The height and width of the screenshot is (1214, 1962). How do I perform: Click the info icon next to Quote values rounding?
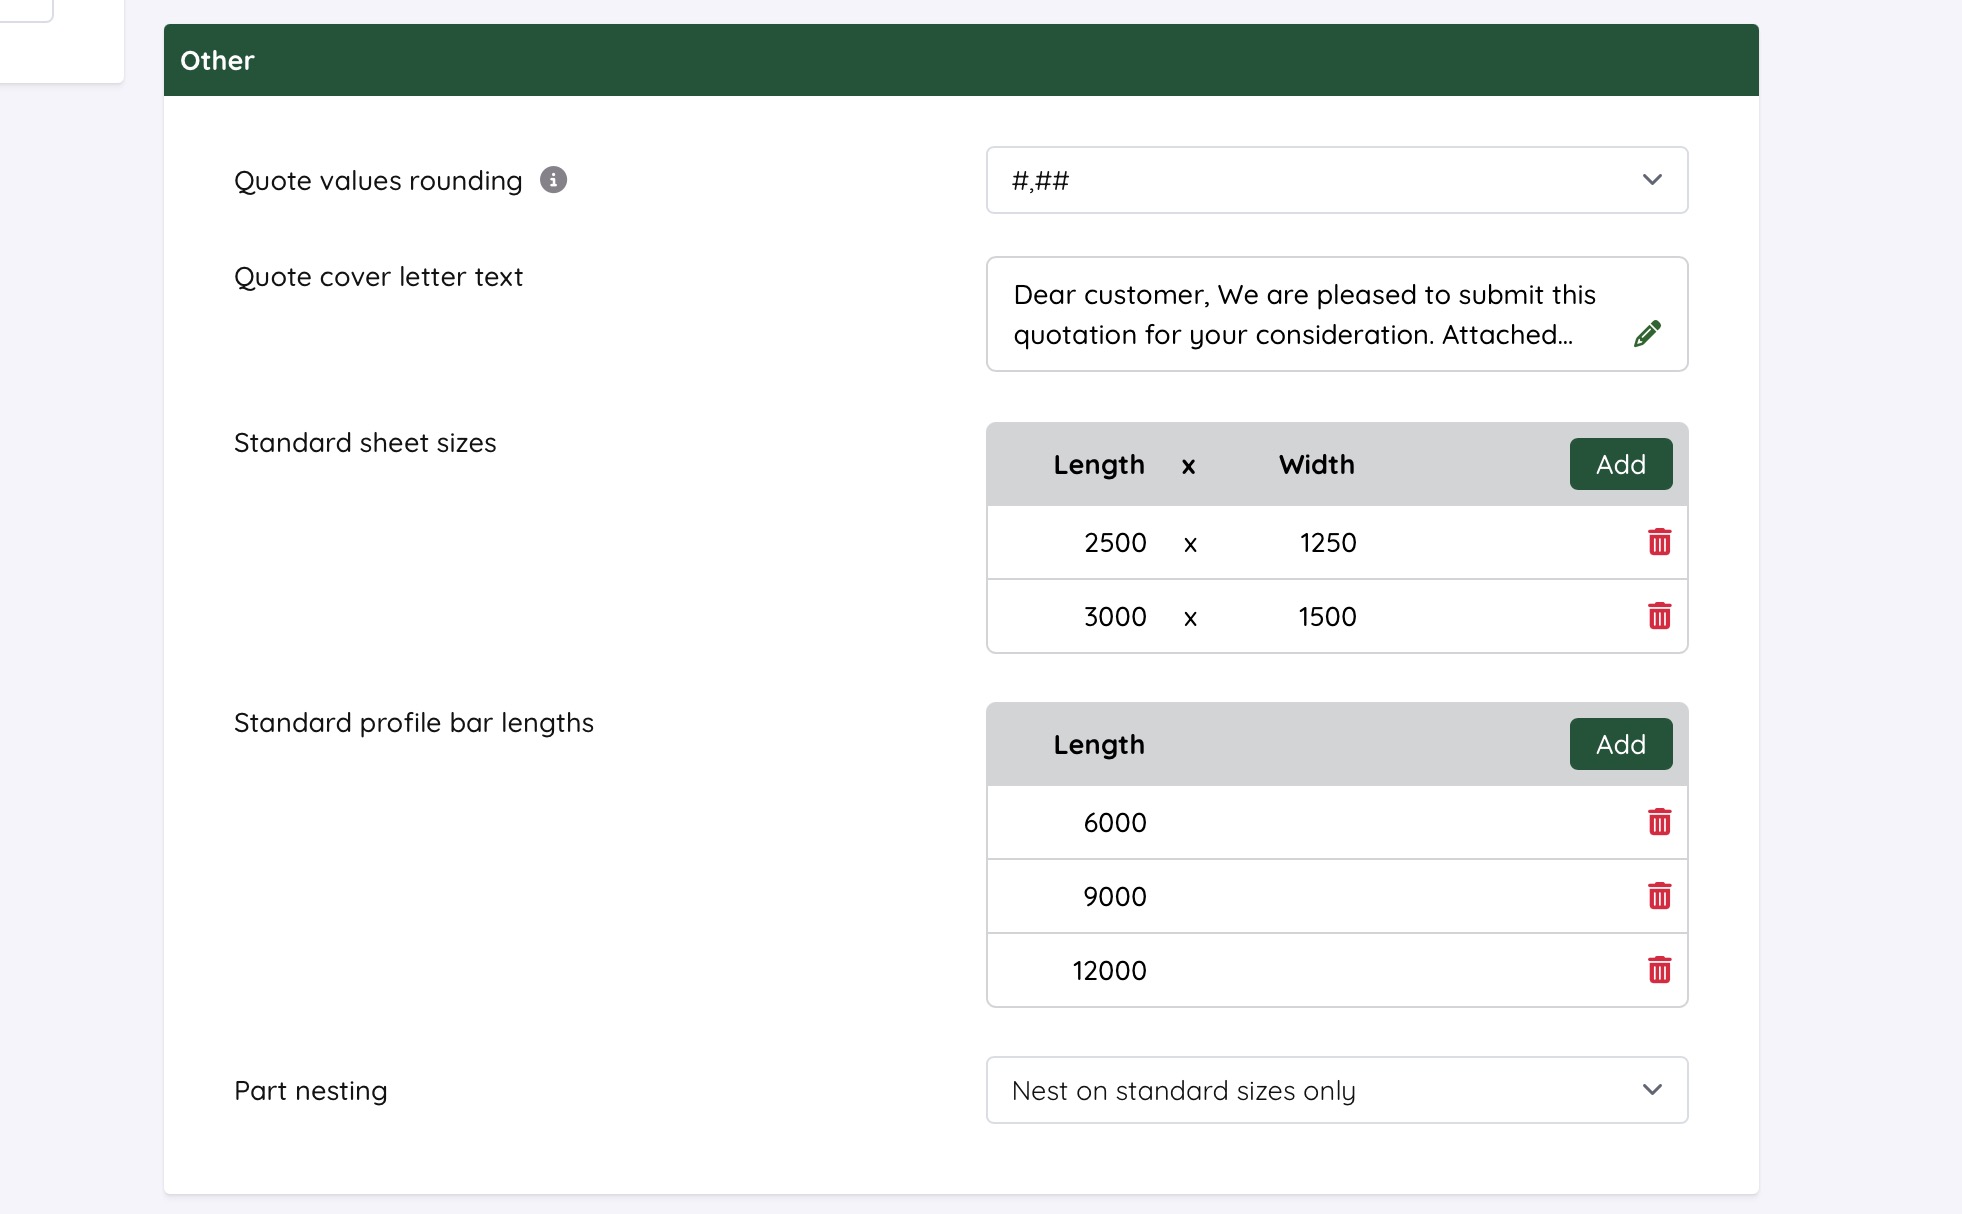[x=553, y=180]
